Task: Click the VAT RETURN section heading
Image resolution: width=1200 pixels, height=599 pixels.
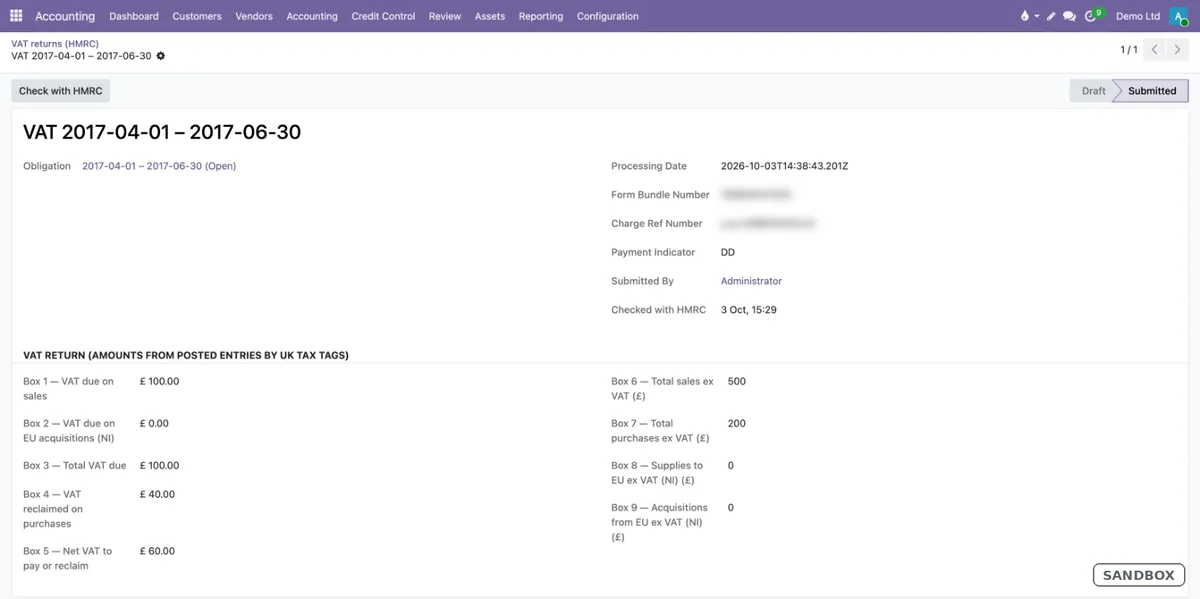Action: tap(186, 355)
